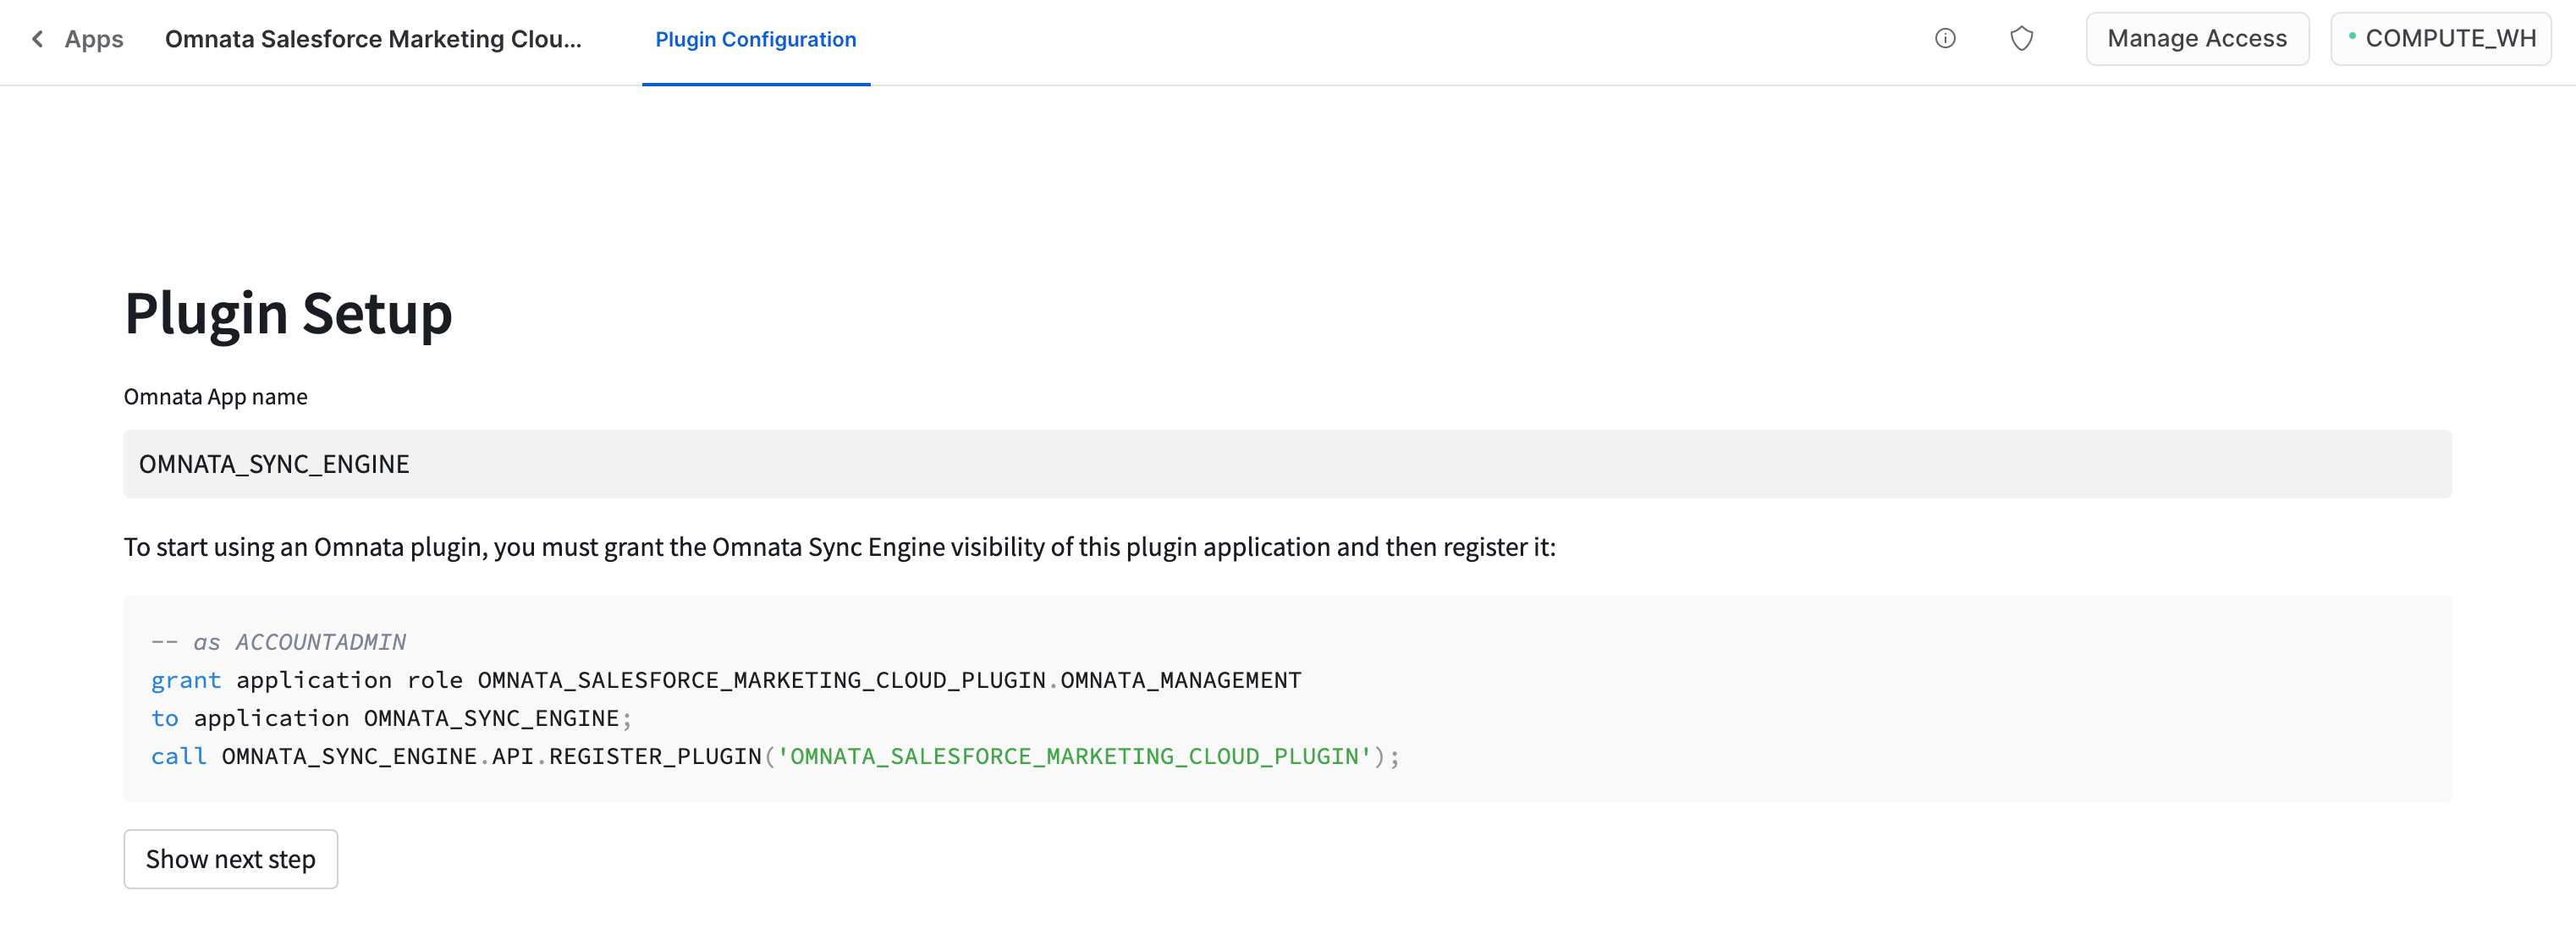Click the Omnata App name label
The width and height of the screenshot is (2576, 929).
215,397
